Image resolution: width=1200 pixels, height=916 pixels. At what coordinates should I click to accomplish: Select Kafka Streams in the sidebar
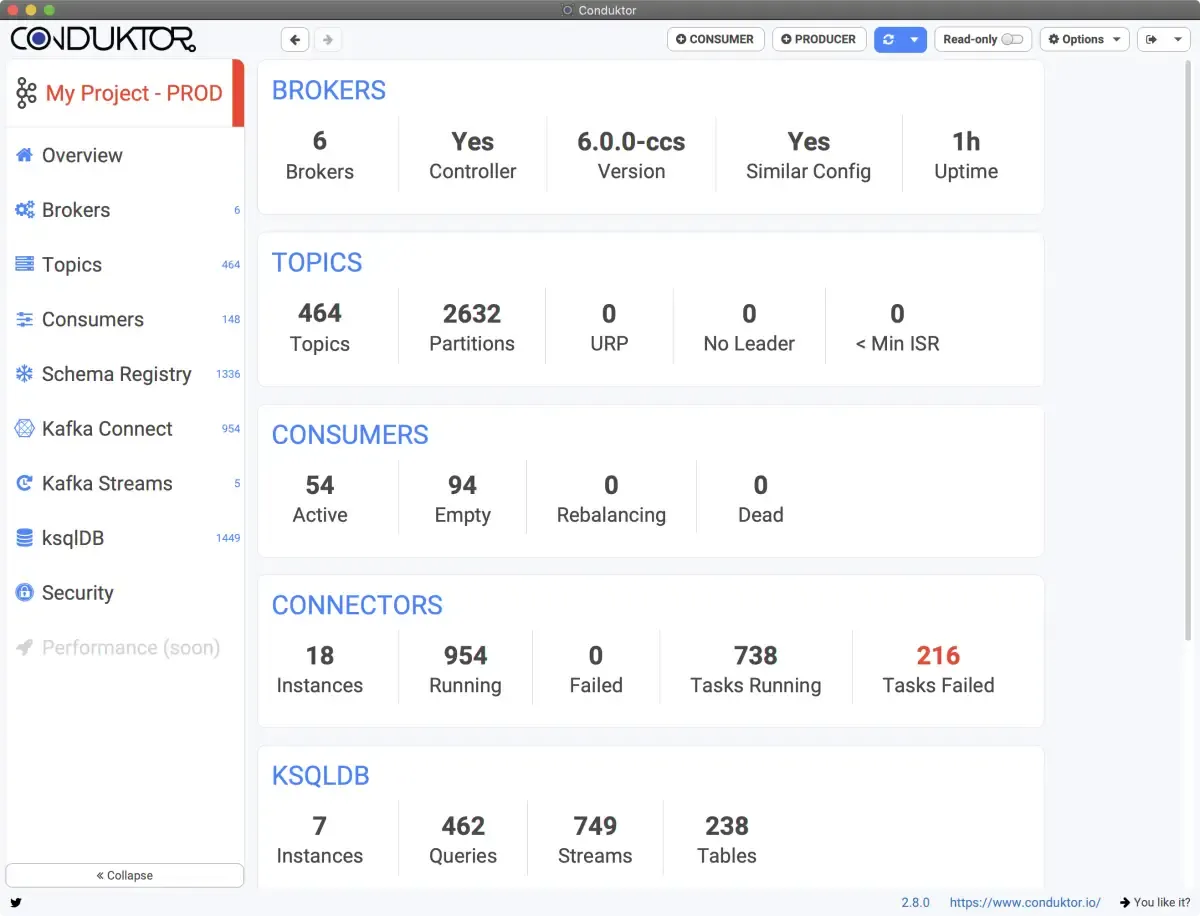(125, 484)
